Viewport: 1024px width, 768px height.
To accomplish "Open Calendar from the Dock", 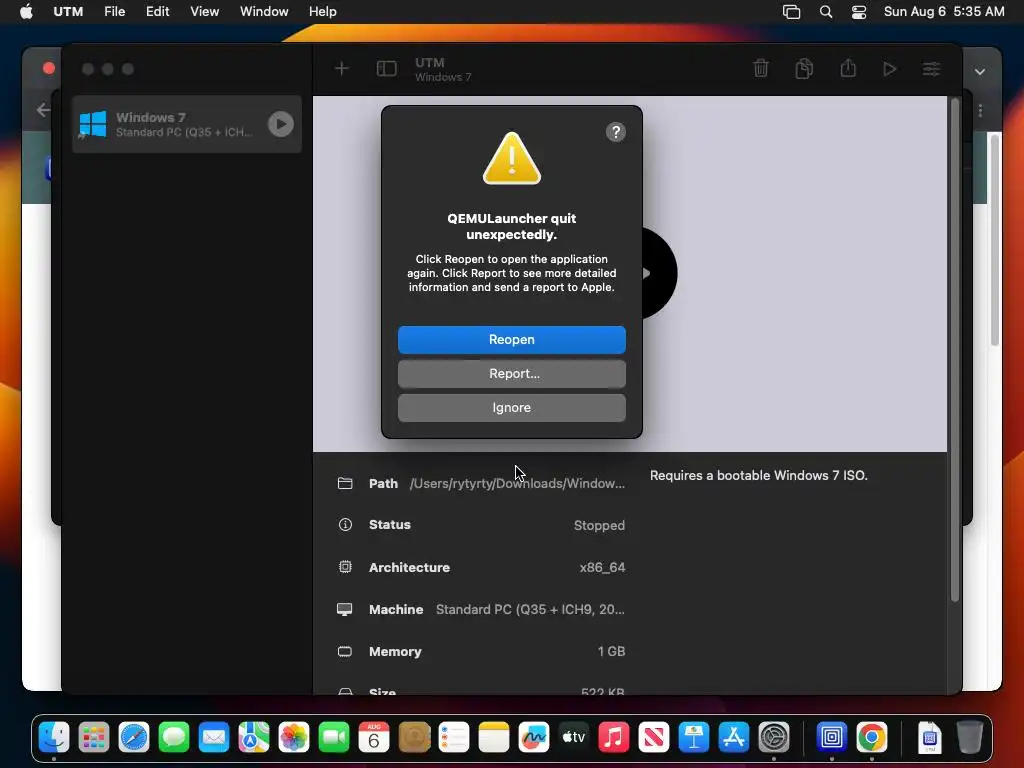I will pyautogui.click(x=374, y=737).
